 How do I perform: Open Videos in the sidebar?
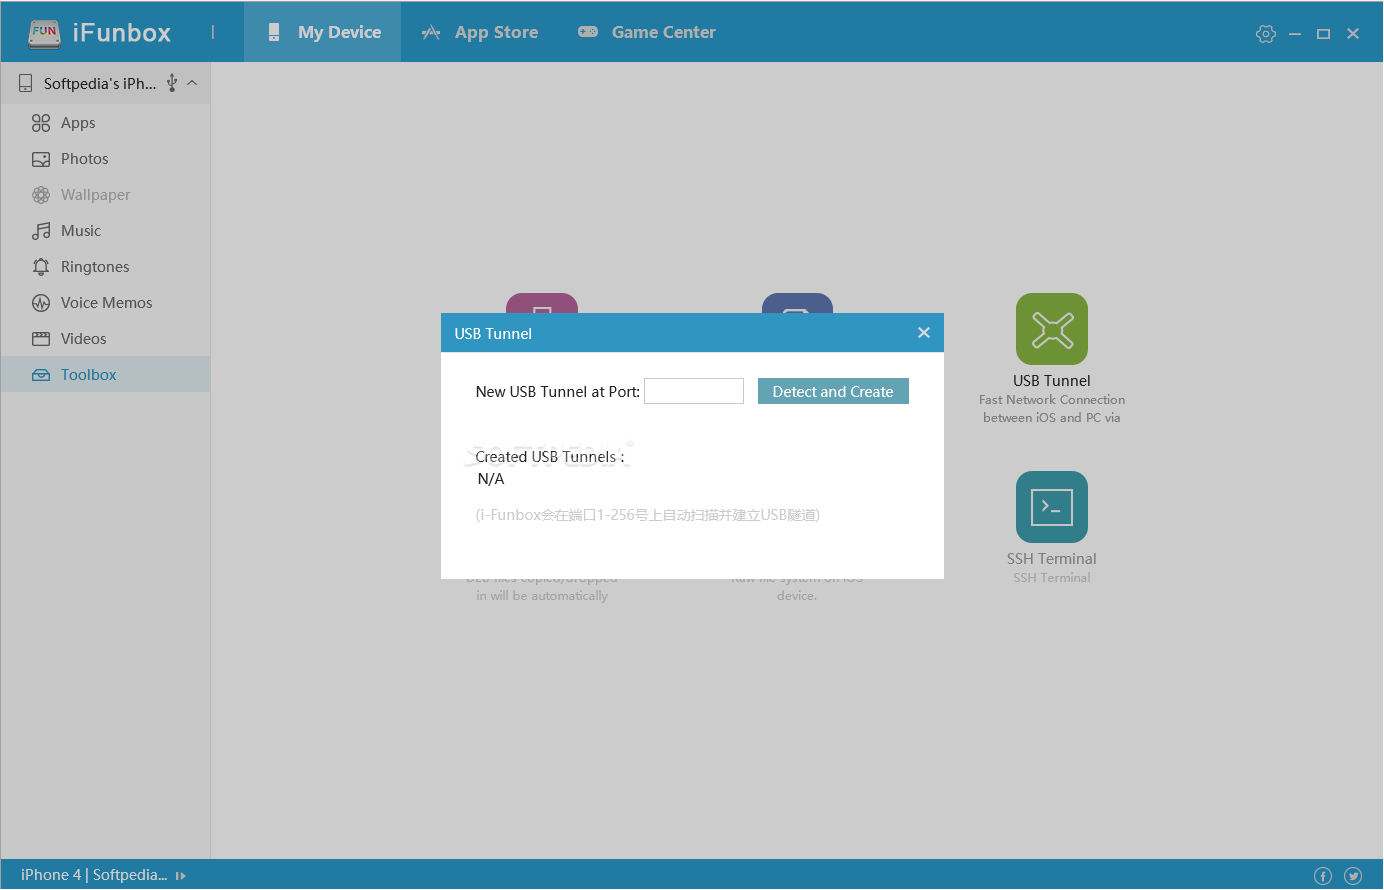pyautogui.click(x=105, y=339)
